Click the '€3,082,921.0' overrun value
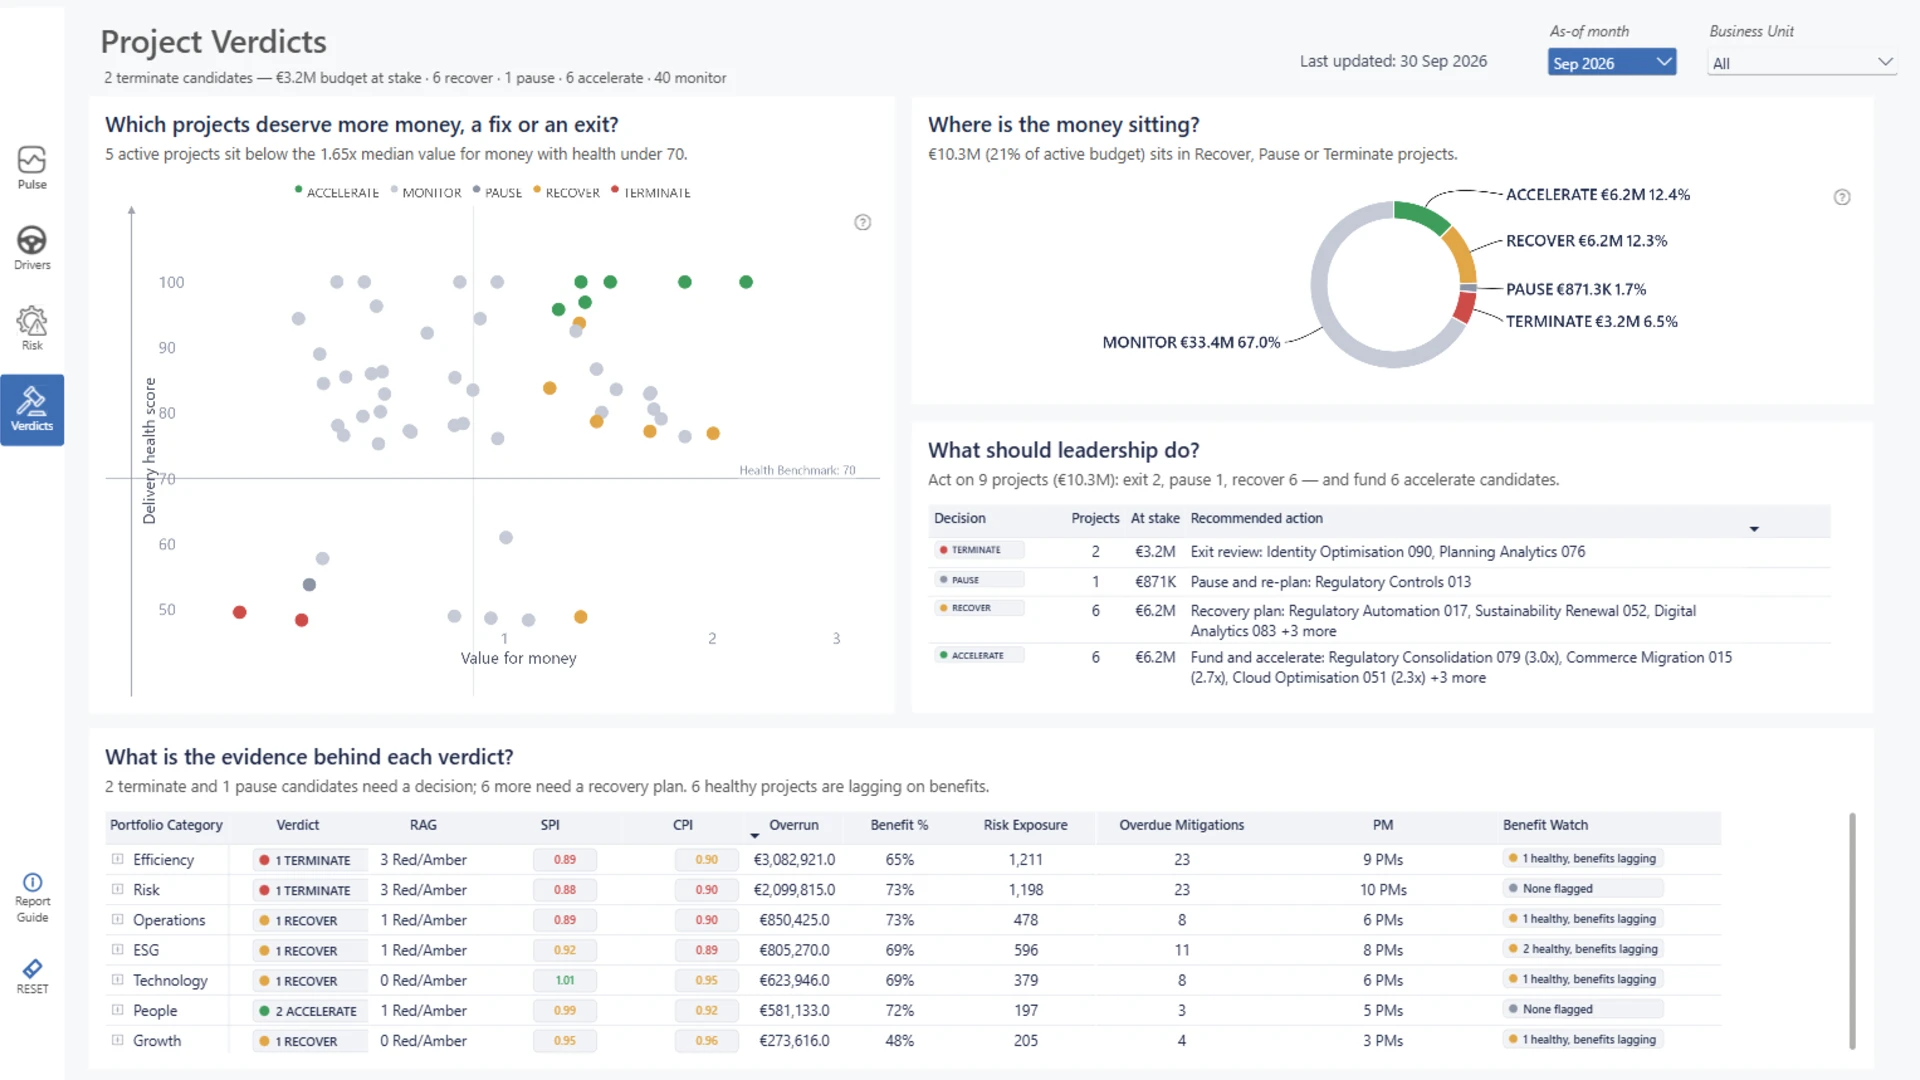Image resolution: width=1920 pixels, height=1080 pixels. 794,859
